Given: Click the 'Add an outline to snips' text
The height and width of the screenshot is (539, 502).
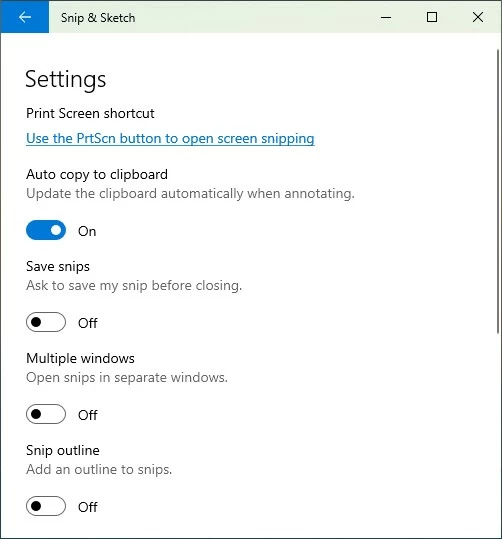Looking at the screenshot, I should point(99,470).
